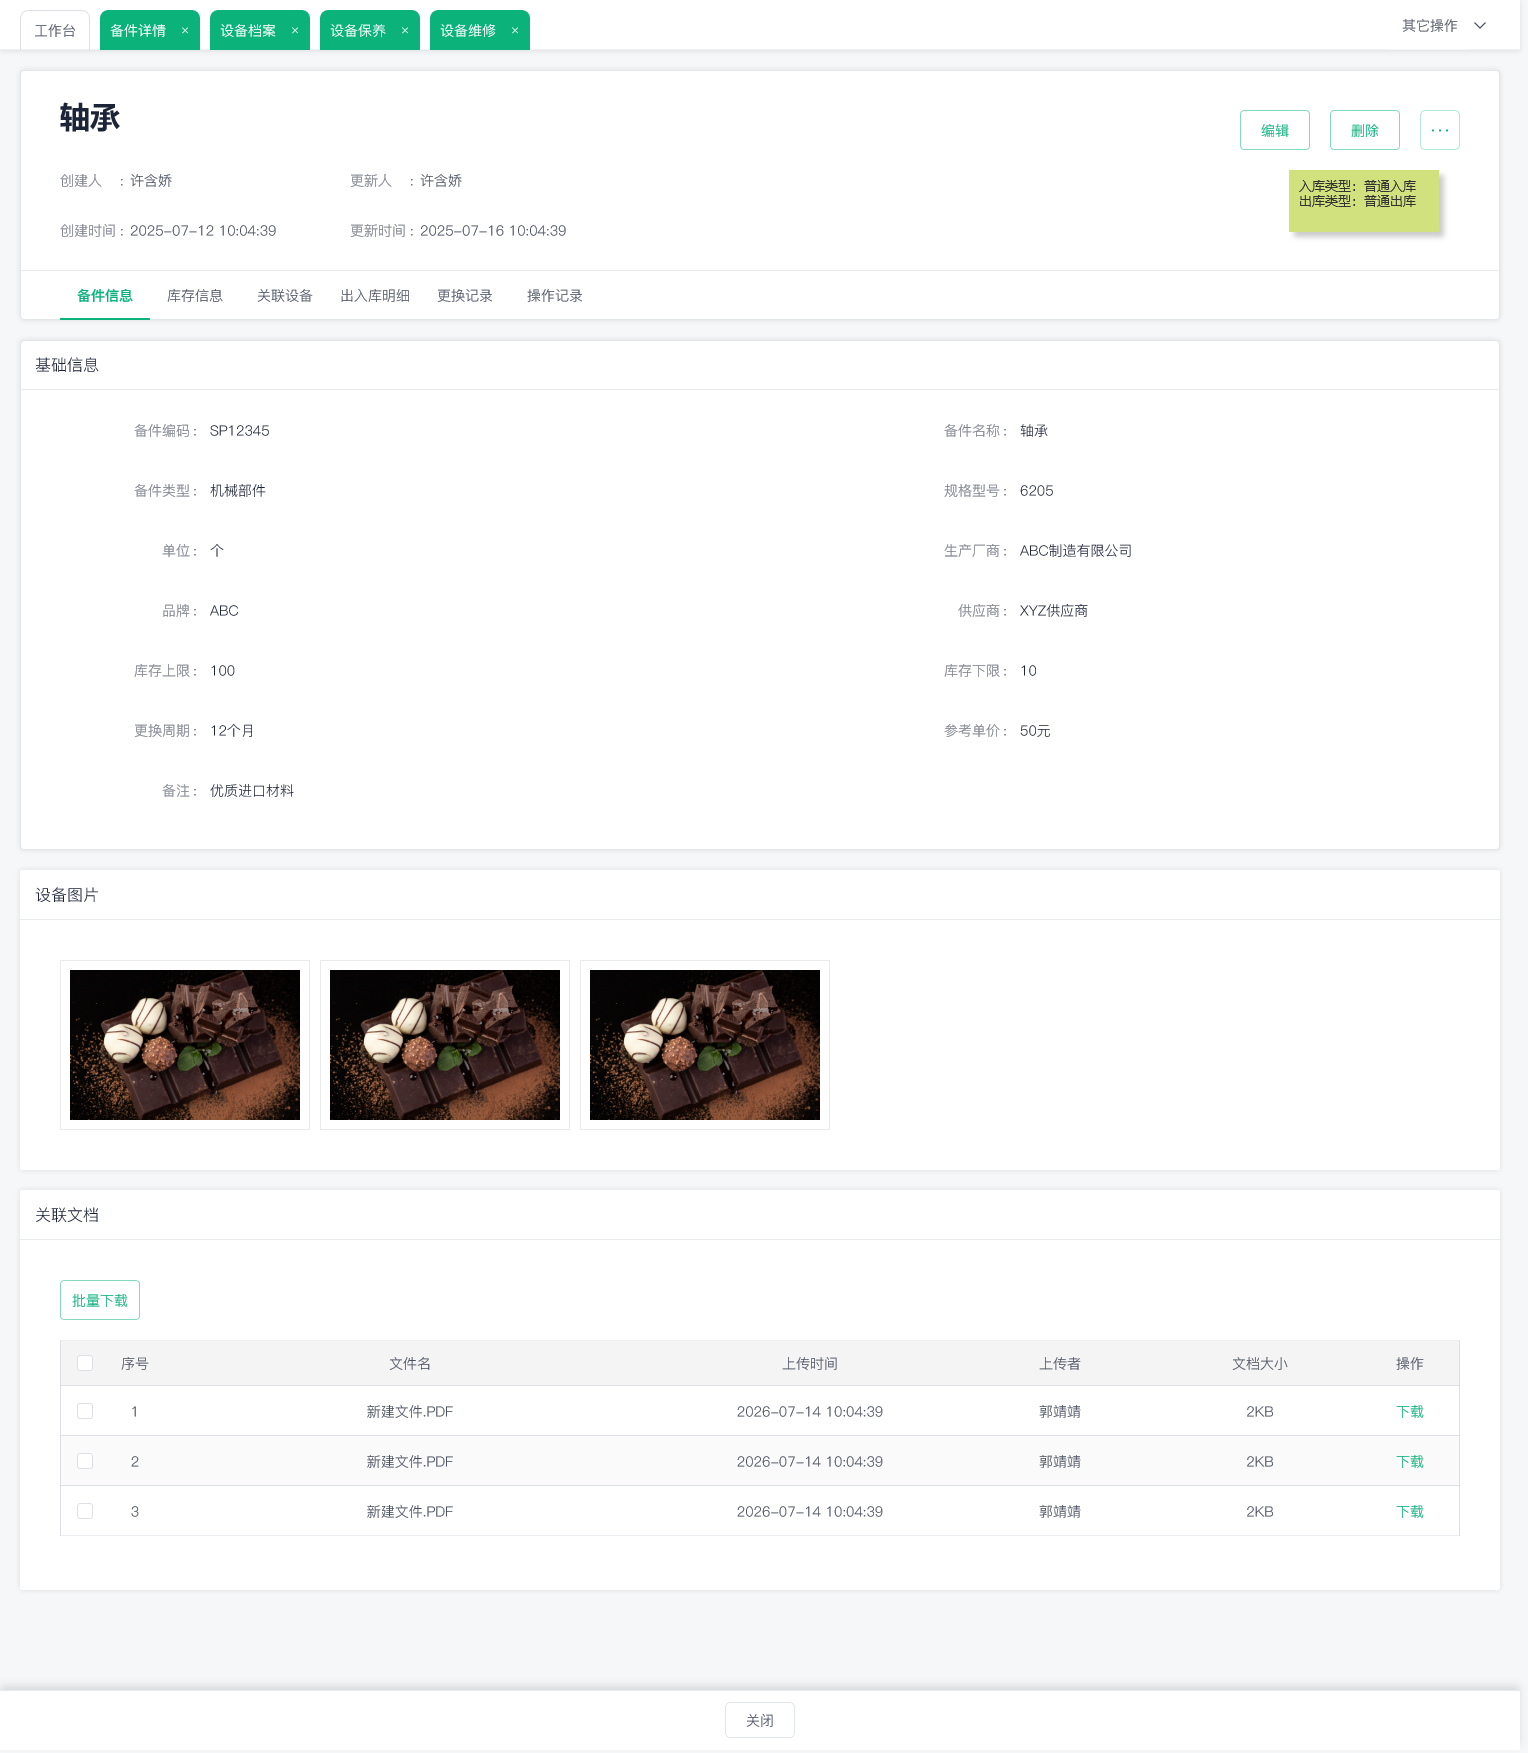Viewport: 1528px width, 1753px height.
Task: Open the 操作记录 section tab
Action: point(555,296)
